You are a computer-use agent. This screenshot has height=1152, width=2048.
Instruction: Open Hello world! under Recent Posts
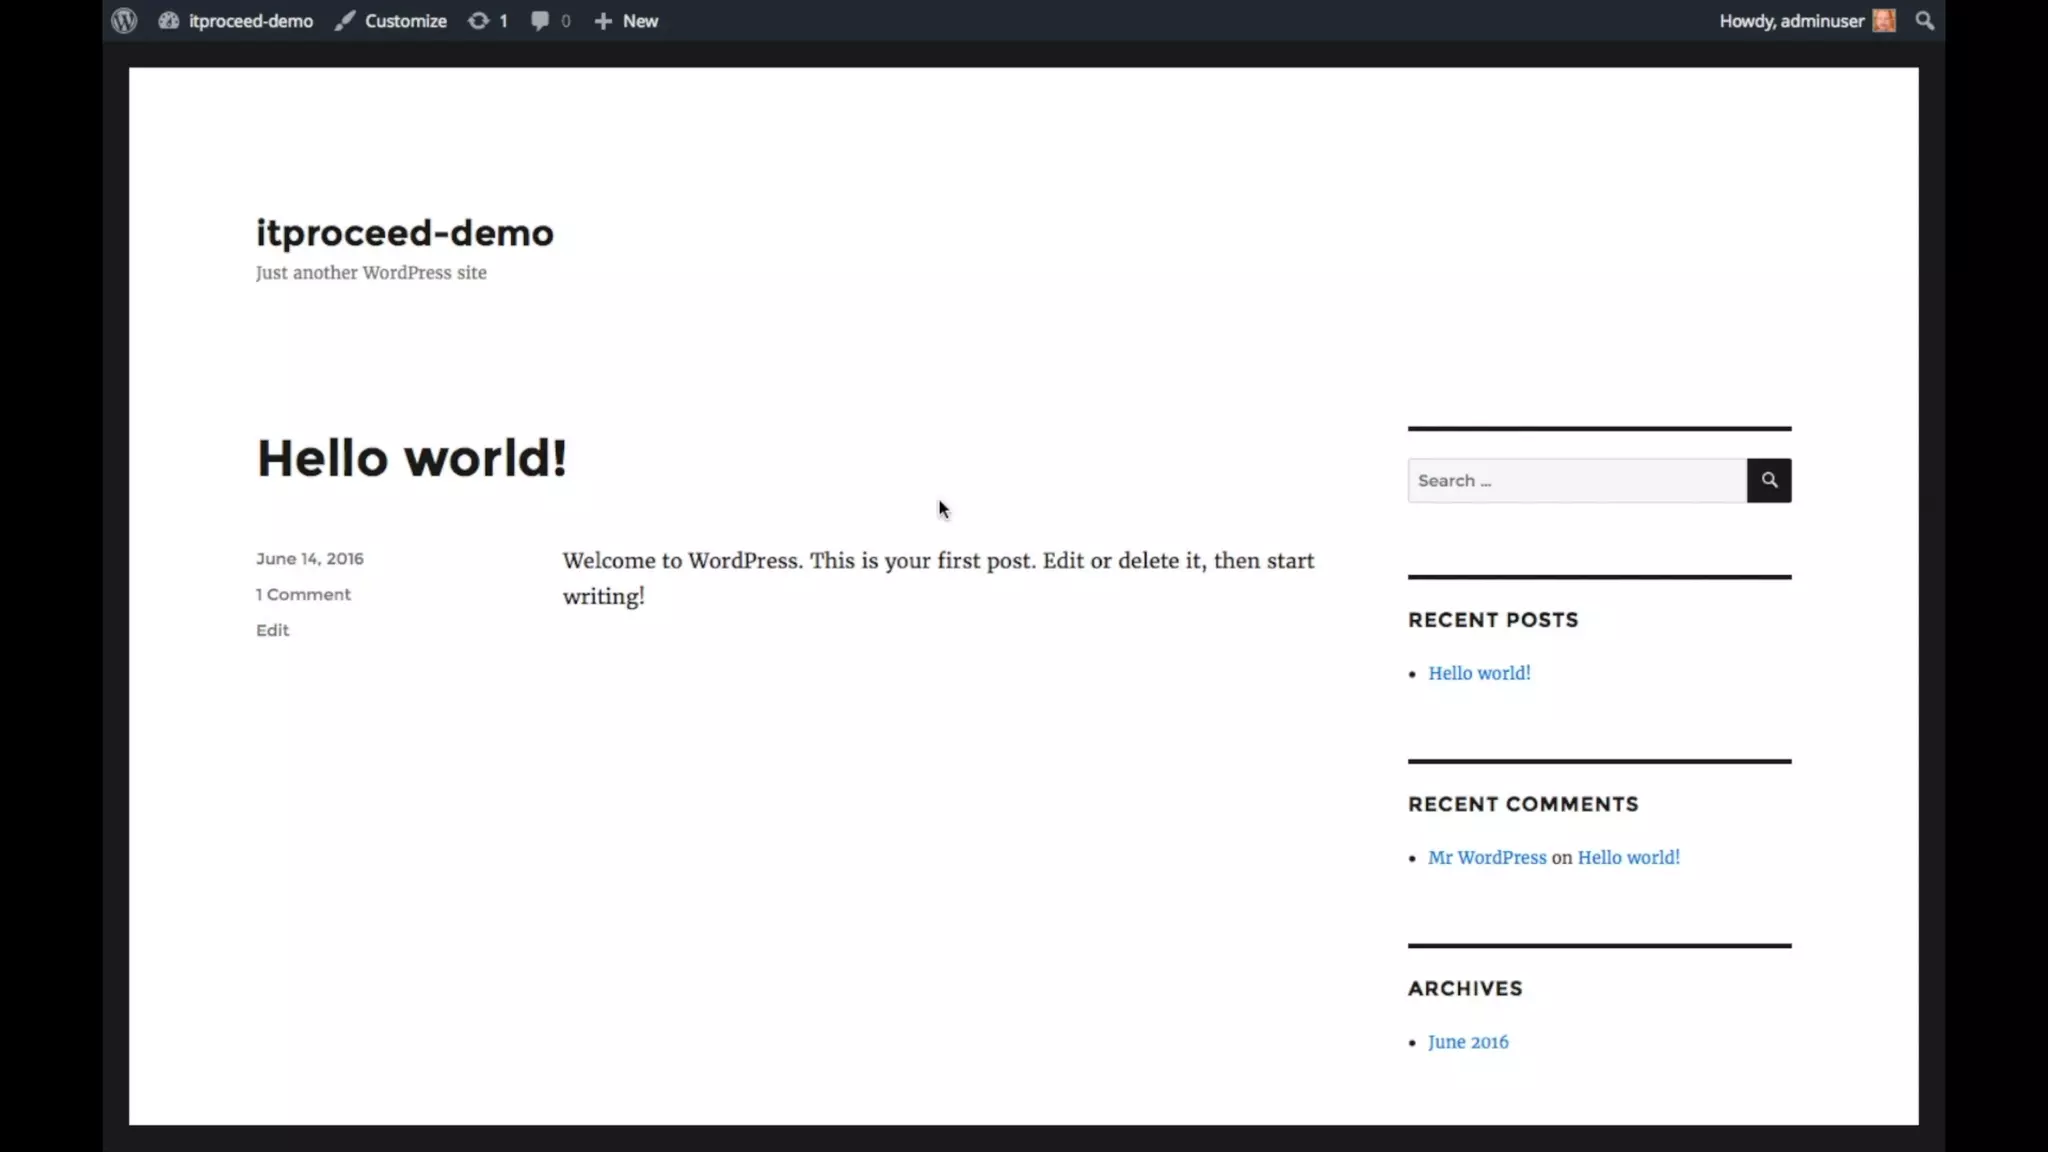(1478, 673)
